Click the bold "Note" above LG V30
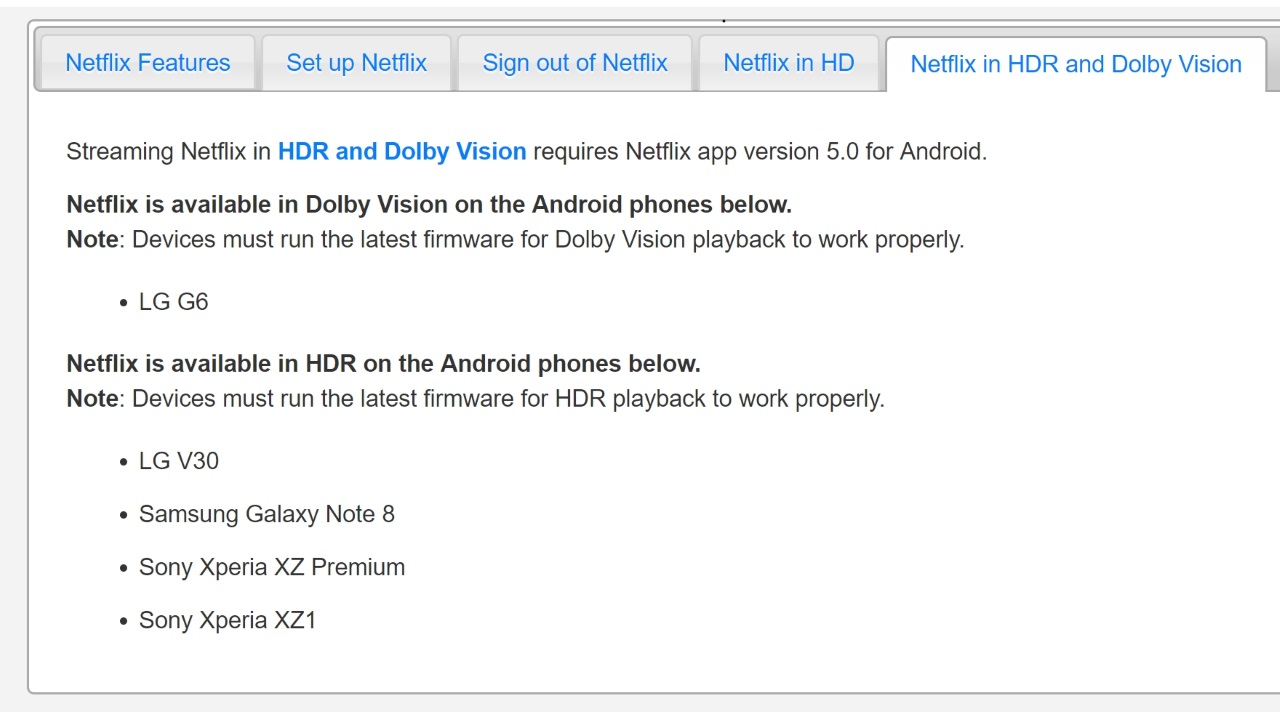This screenshot has height=720, width=1280. point(92,399)
